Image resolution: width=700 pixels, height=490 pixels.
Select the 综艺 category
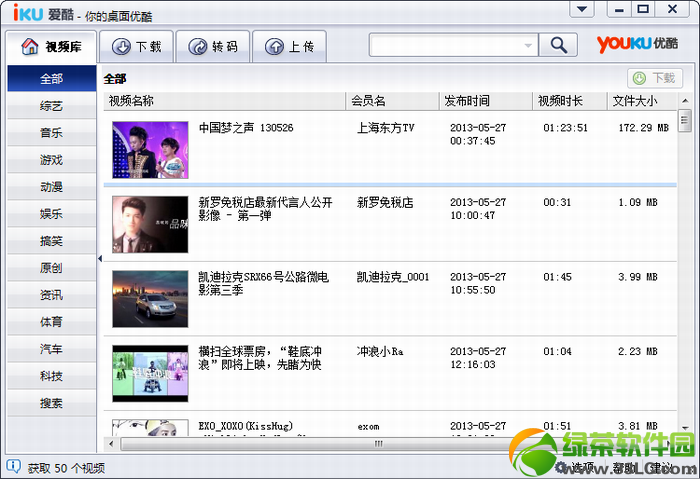[x=51, y=106]
